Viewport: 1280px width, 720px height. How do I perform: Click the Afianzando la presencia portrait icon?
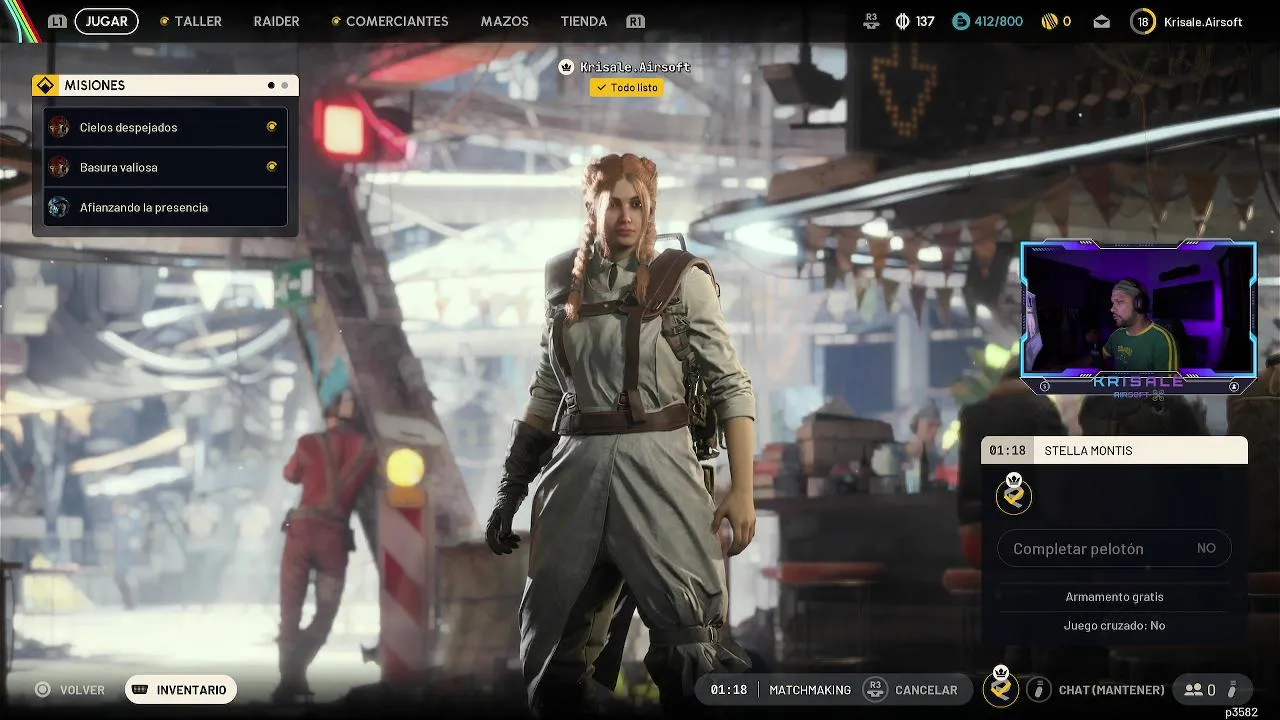(x=59, y=207)
